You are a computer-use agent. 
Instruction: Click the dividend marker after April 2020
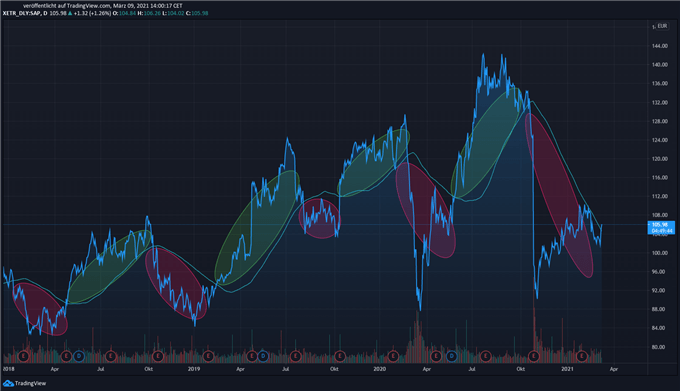[x=452, y=356]
